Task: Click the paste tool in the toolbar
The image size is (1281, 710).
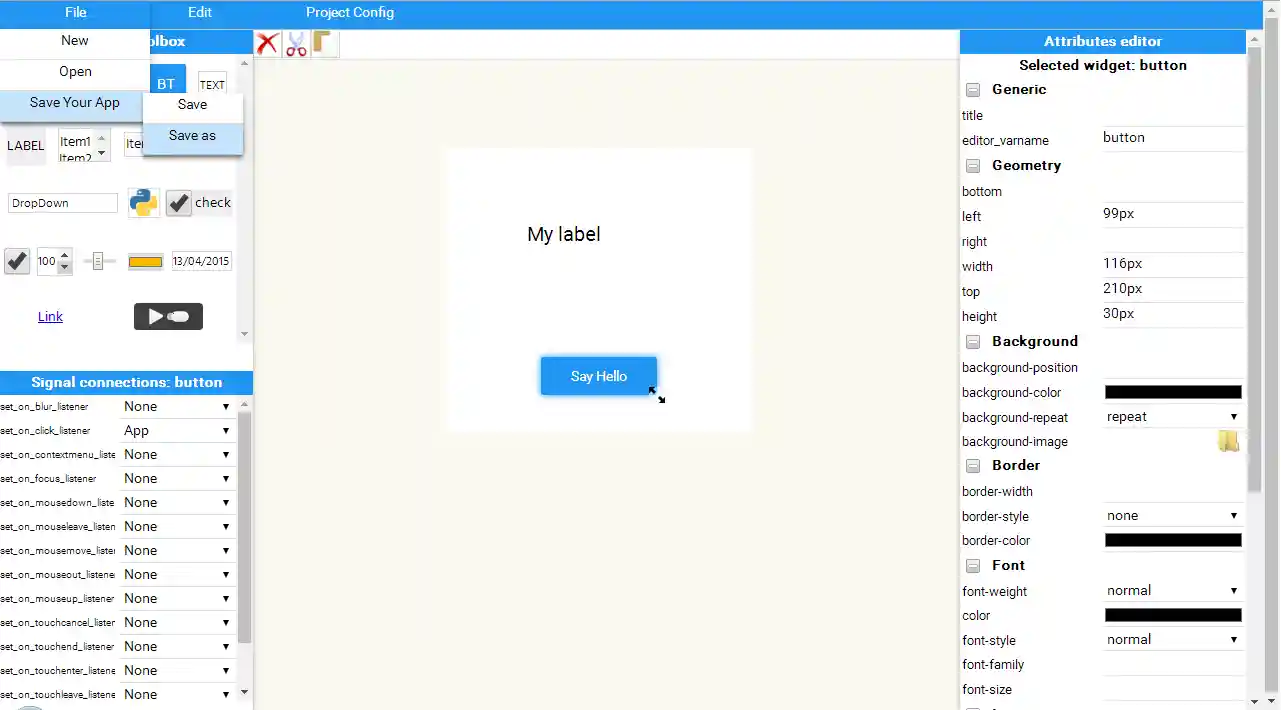Action: (323, 43)
